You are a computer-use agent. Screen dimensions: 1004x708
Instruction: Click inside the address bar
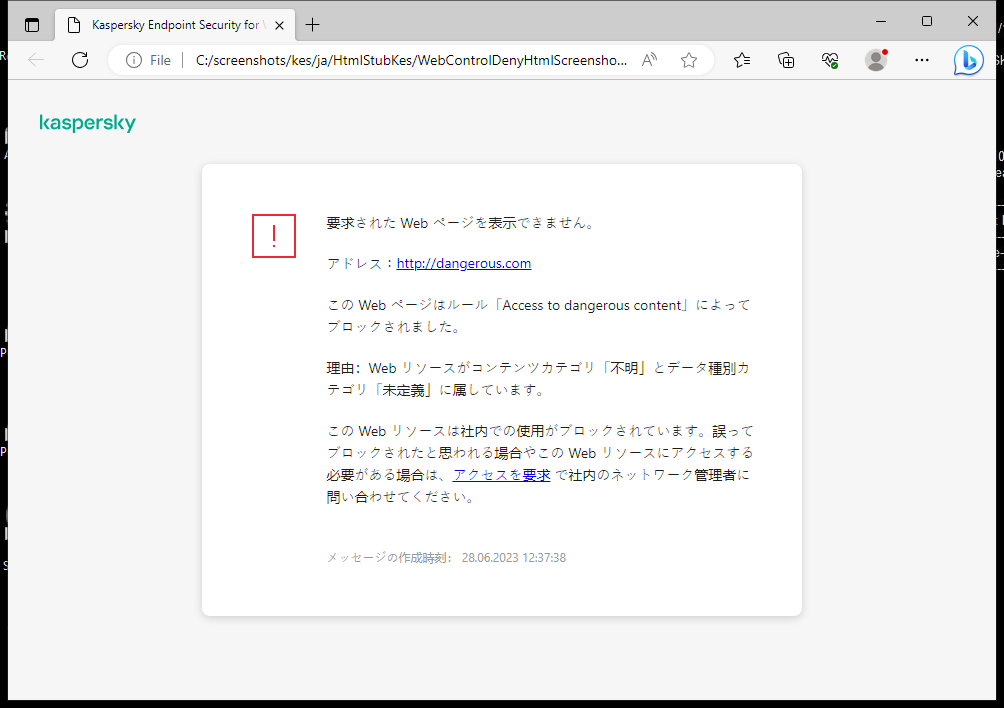(x=400, y=60)
